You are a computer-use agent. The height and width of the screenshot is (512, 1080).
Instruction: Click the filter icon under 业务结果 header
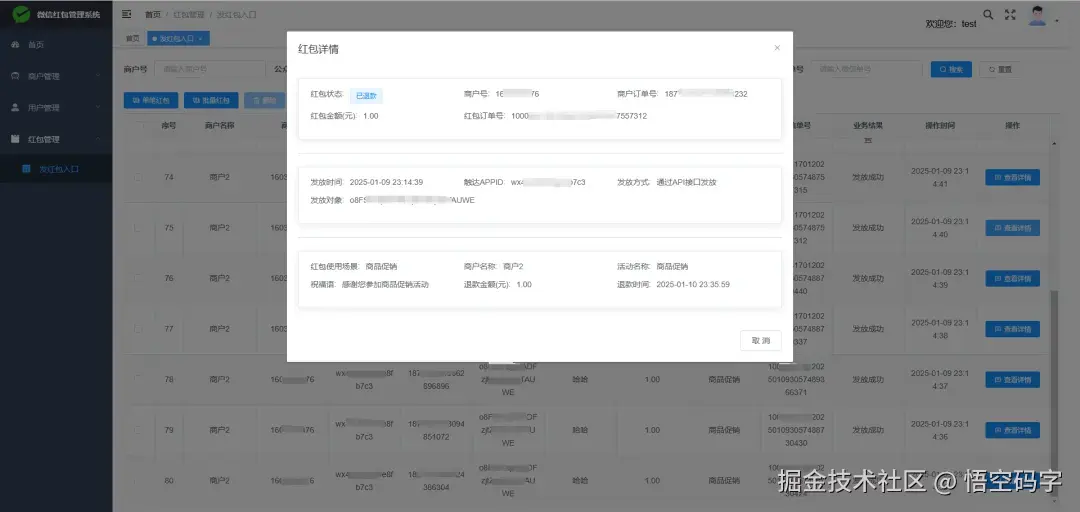pos(868,140)
